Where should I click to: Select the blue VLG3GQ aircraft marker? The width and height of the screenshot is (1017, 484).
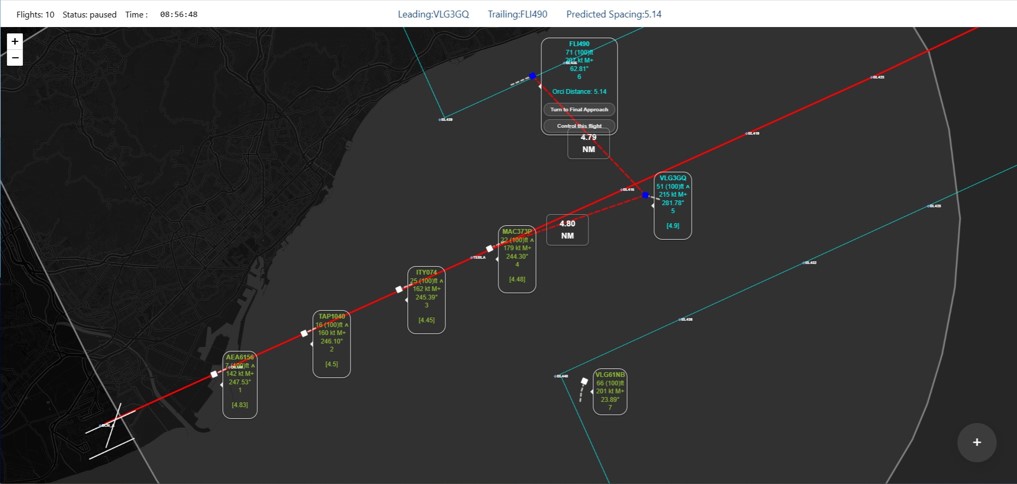(x=646, y=196)
